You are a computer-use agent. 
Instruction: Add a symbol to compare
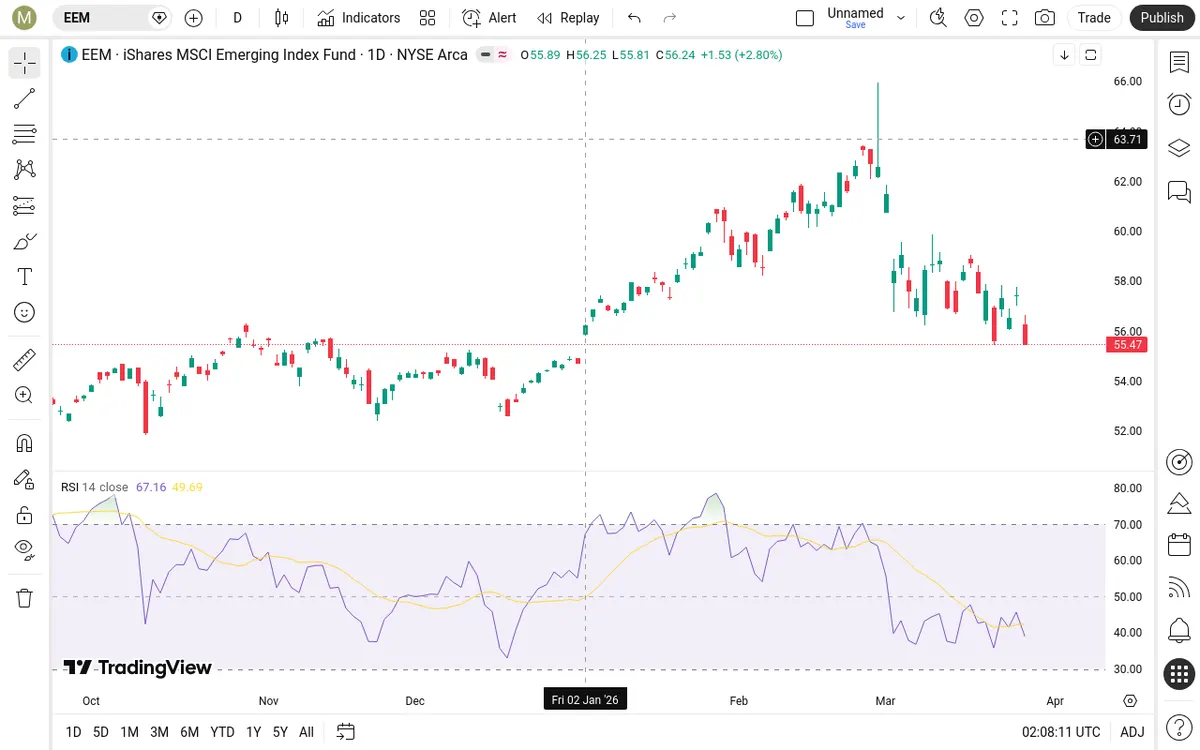193,18
